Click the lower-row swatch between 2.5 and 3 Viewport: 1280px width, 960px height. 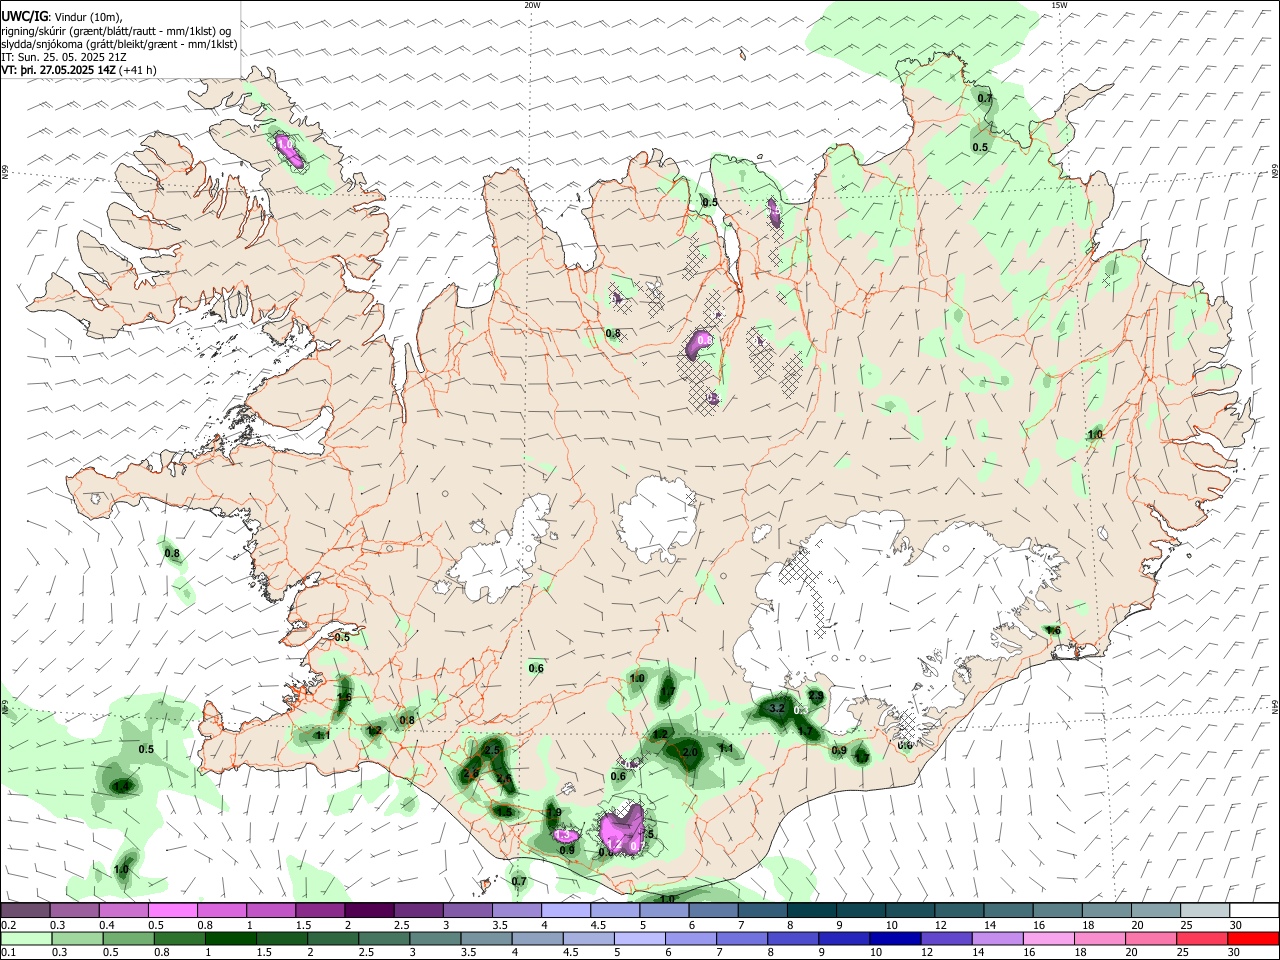point(386,938)
